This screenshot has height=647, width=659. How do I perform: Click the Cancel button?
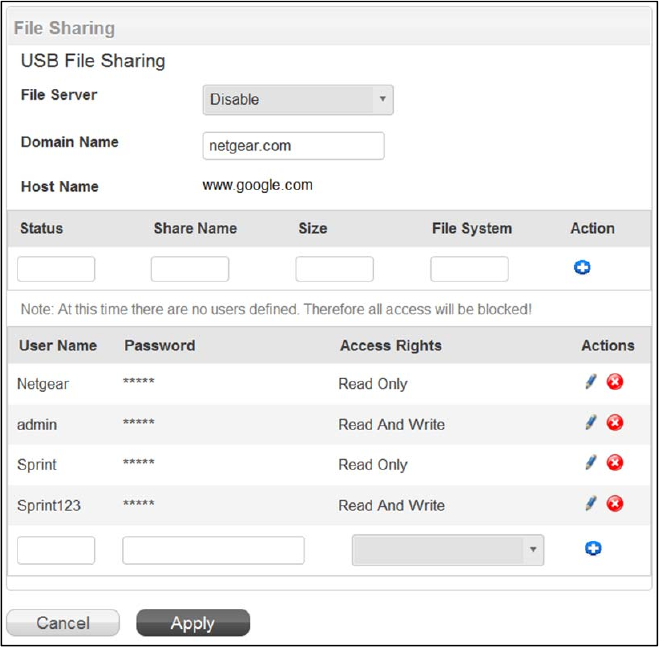(63, 623)
